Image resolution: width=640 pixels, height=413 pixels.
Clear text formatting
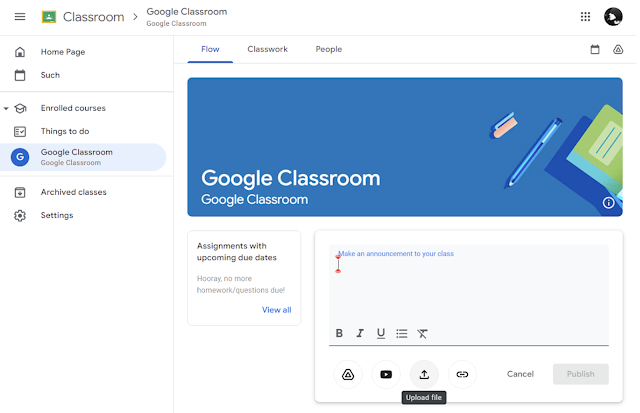[x=422, y=333]
